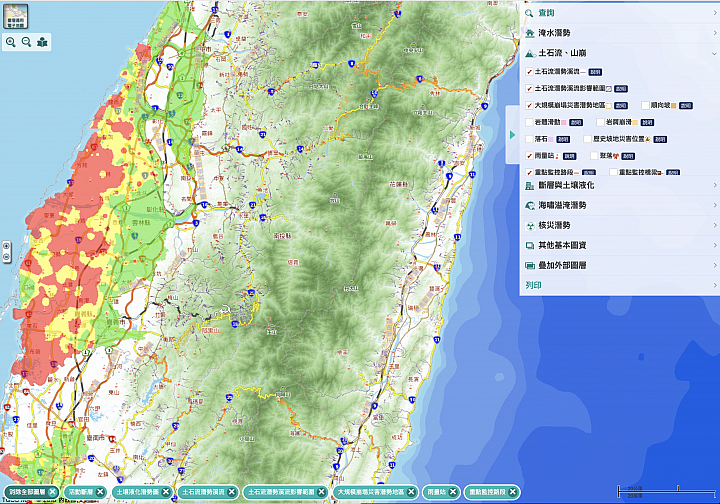Remove the 雨量站 layer chip

click(454, 492)
